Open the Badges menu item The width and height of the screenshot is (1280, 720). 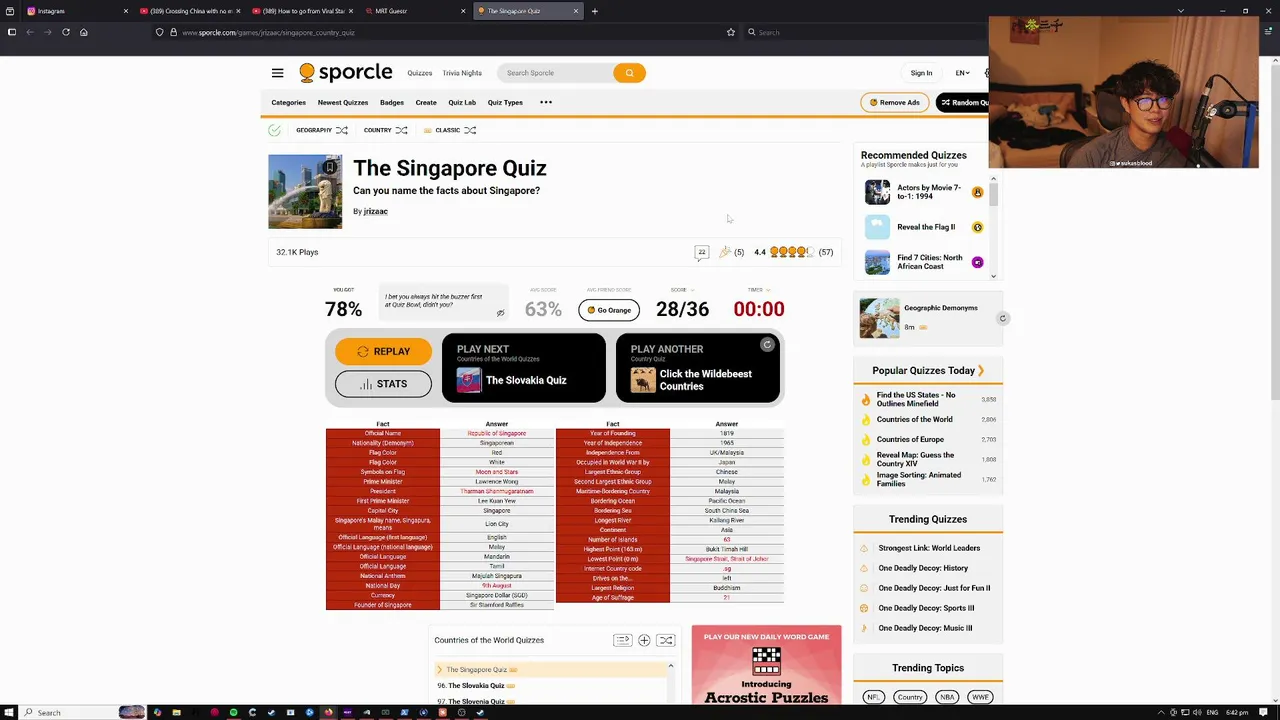tap(392, 102)
